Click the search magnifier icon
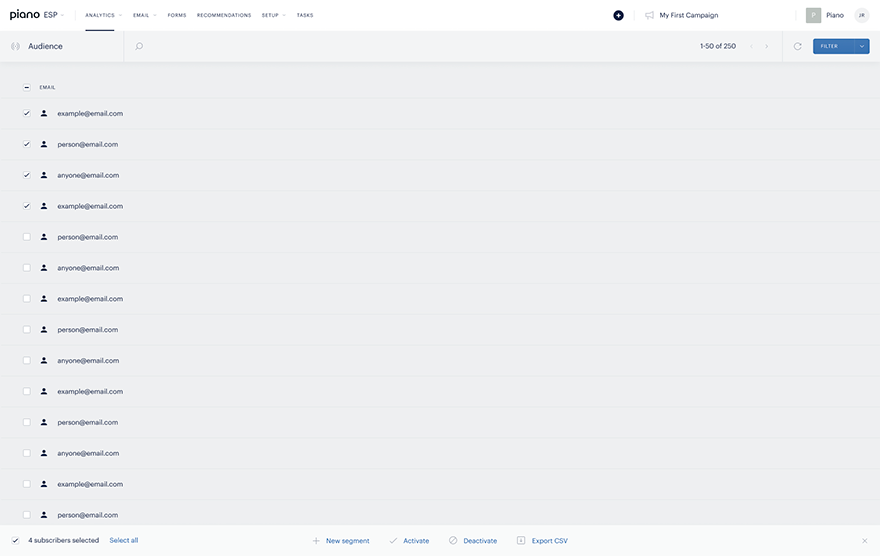The width and height of the screenshot is (880, 556). pos(139,46)
